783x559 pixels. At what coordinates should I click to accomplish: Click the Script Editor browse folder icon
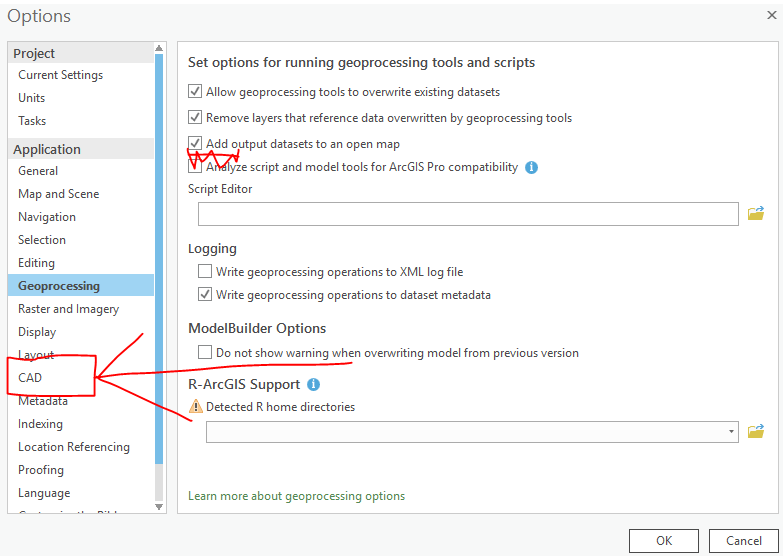(x=756, y=213)
